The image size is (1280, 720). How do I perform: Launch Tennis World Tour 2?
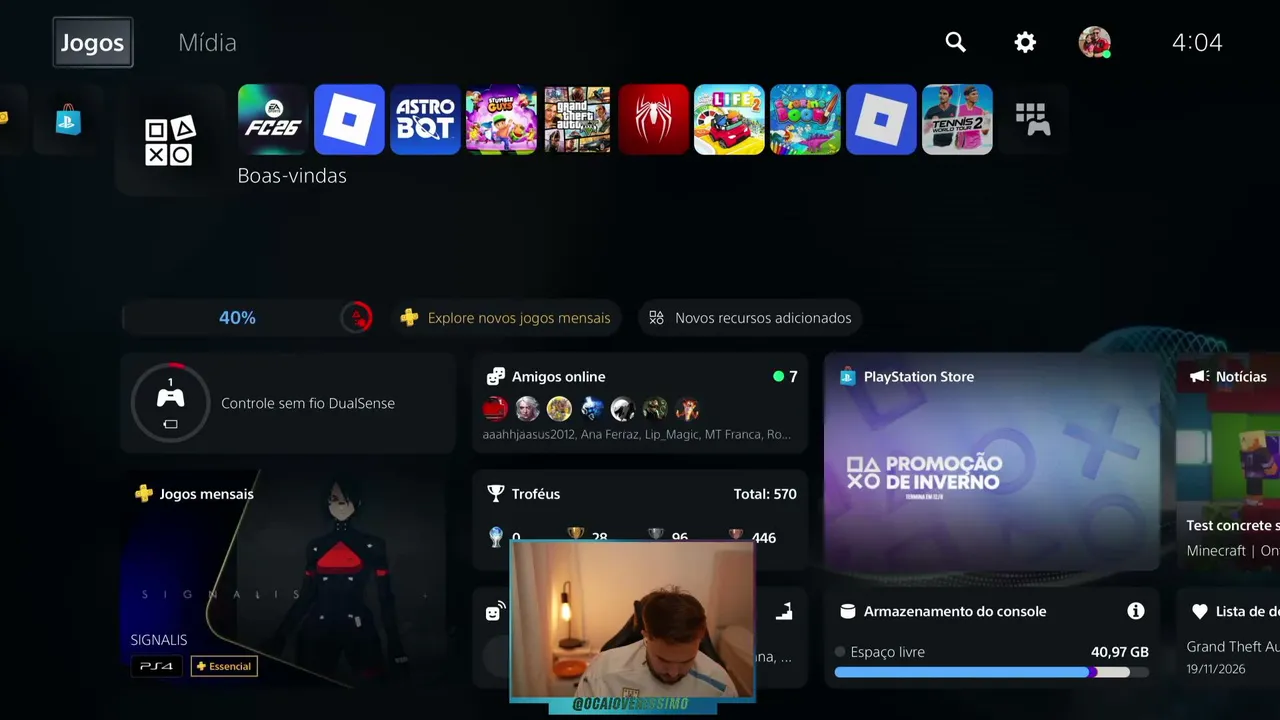pyautogui.click(x=957, y=119)
